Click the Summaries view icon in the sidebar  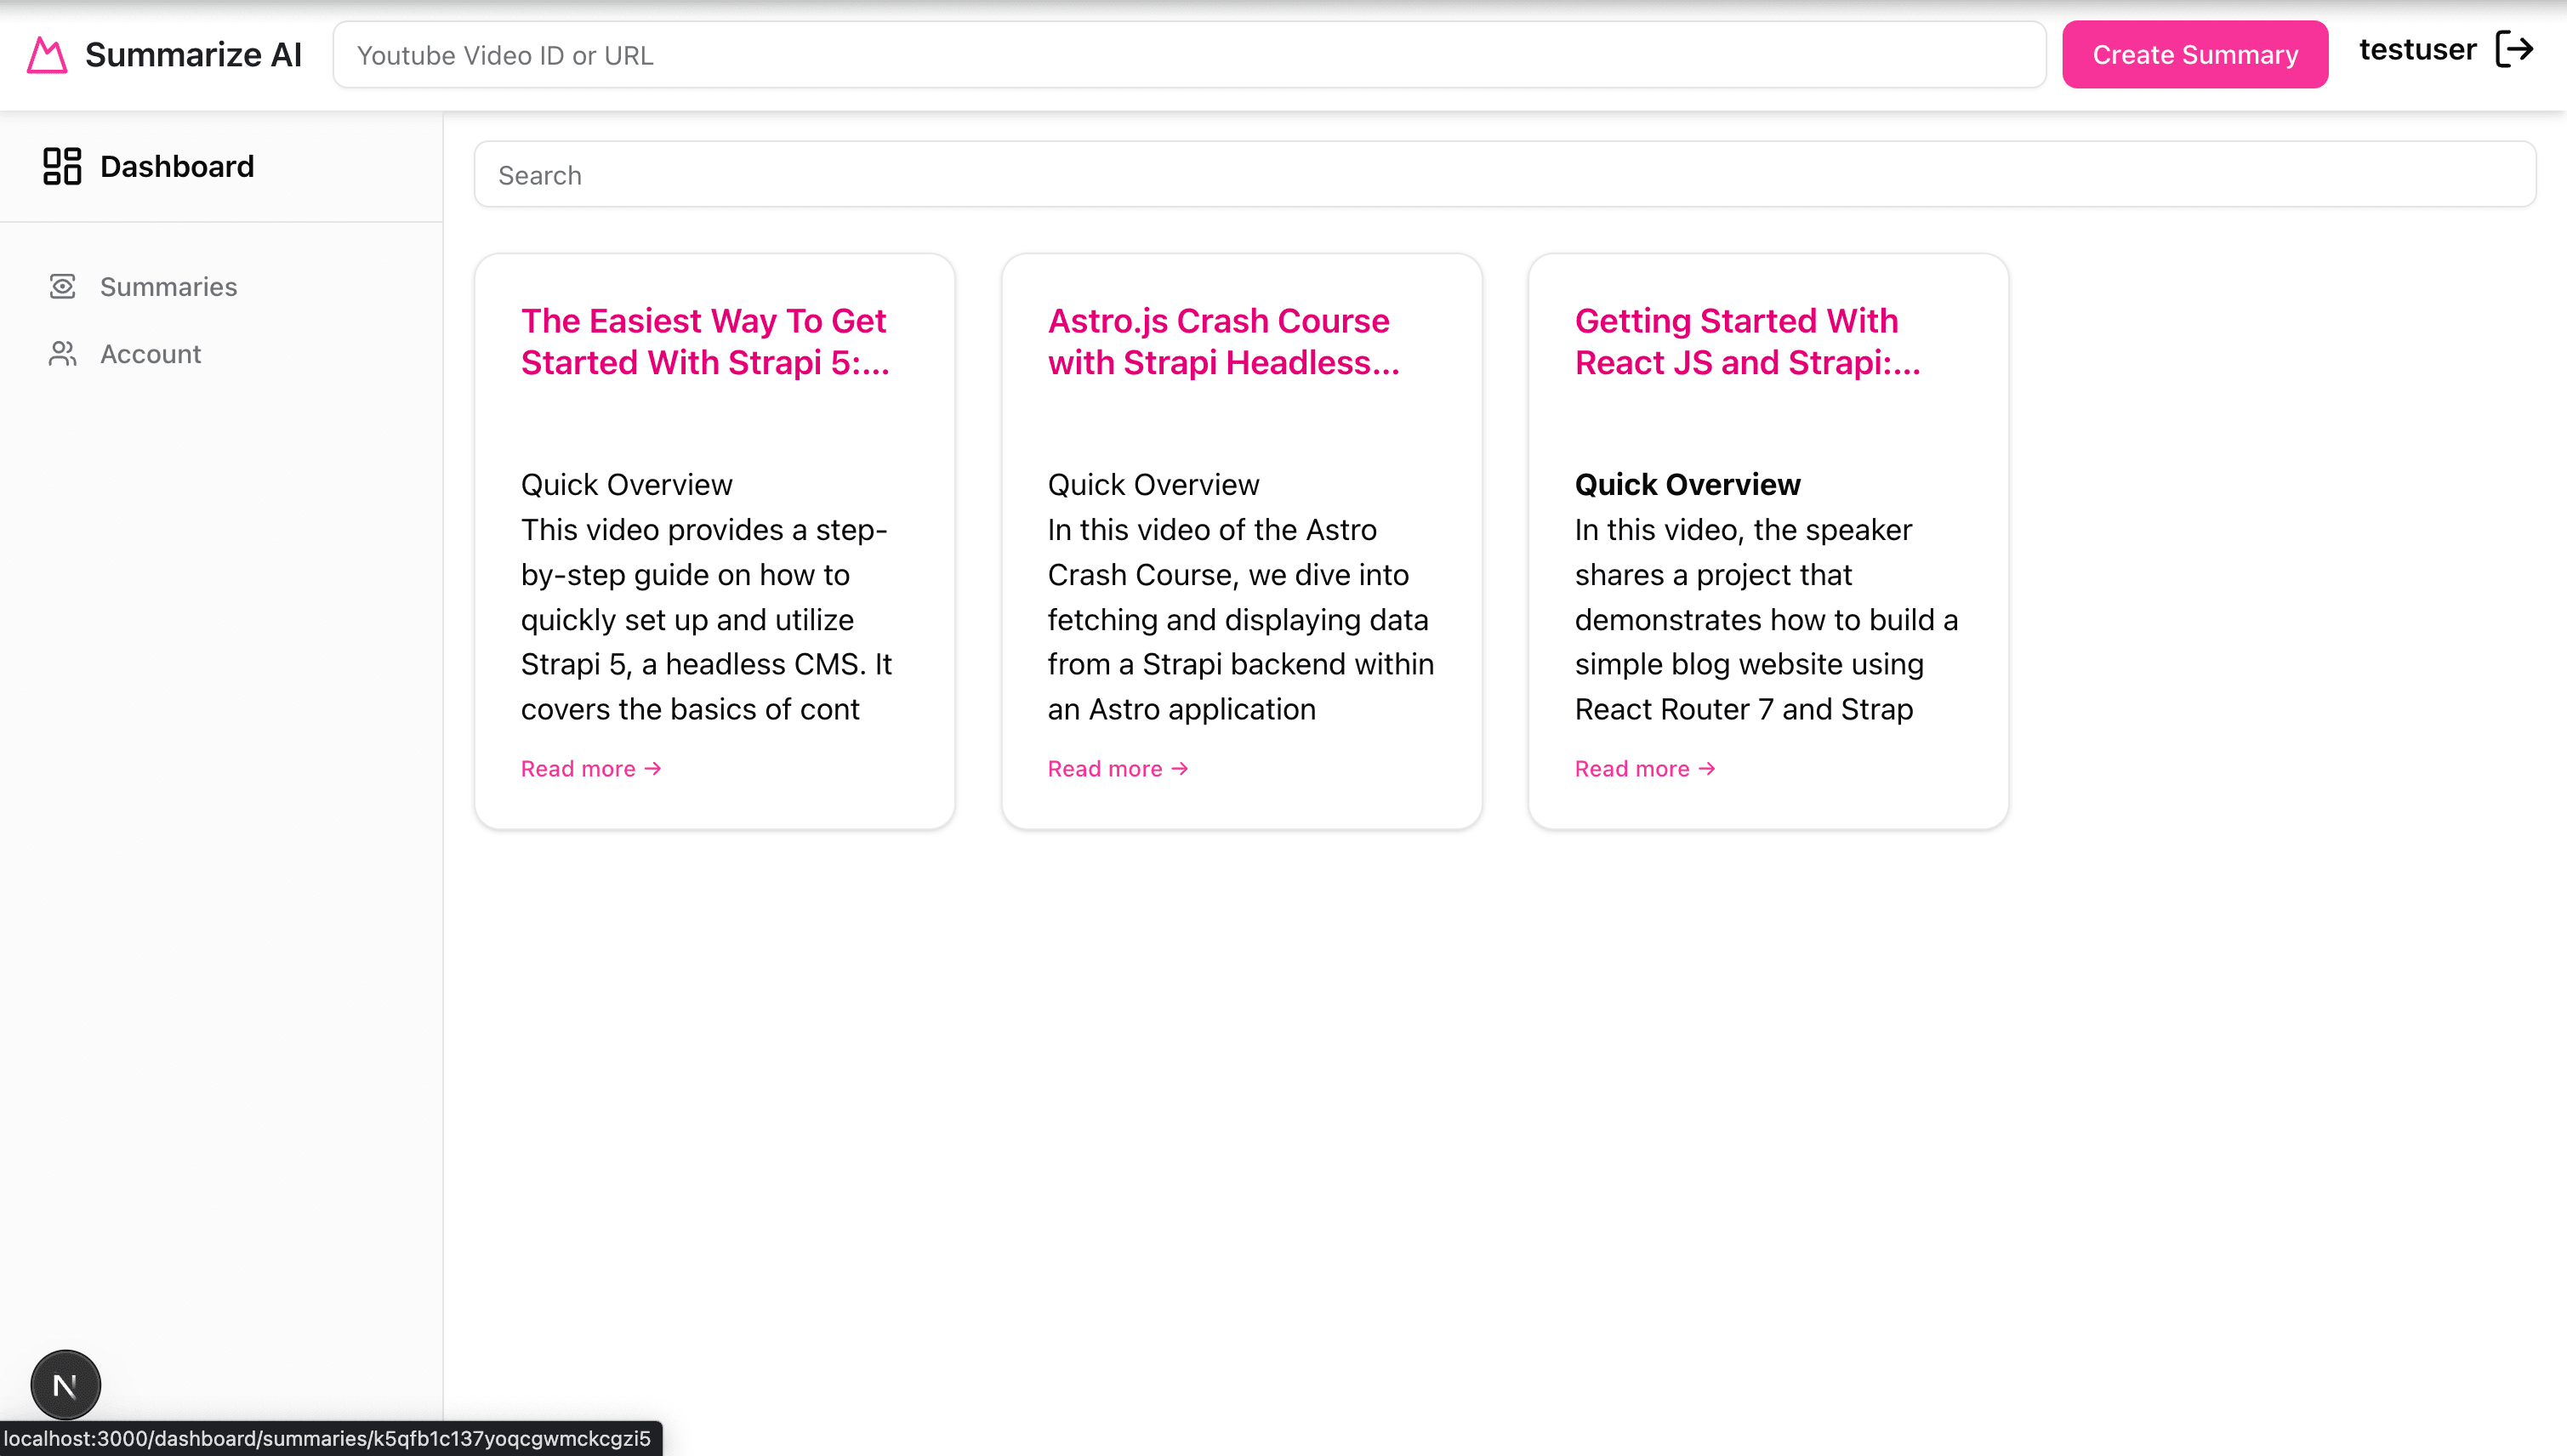pos(62,287)
